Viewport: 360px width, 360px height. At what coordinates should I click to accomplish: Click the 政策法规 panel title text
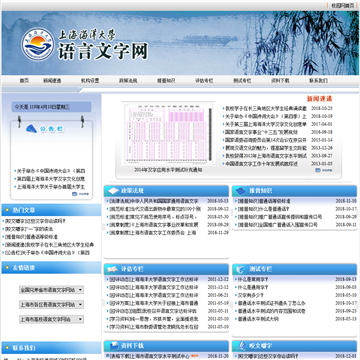point(132,191)
